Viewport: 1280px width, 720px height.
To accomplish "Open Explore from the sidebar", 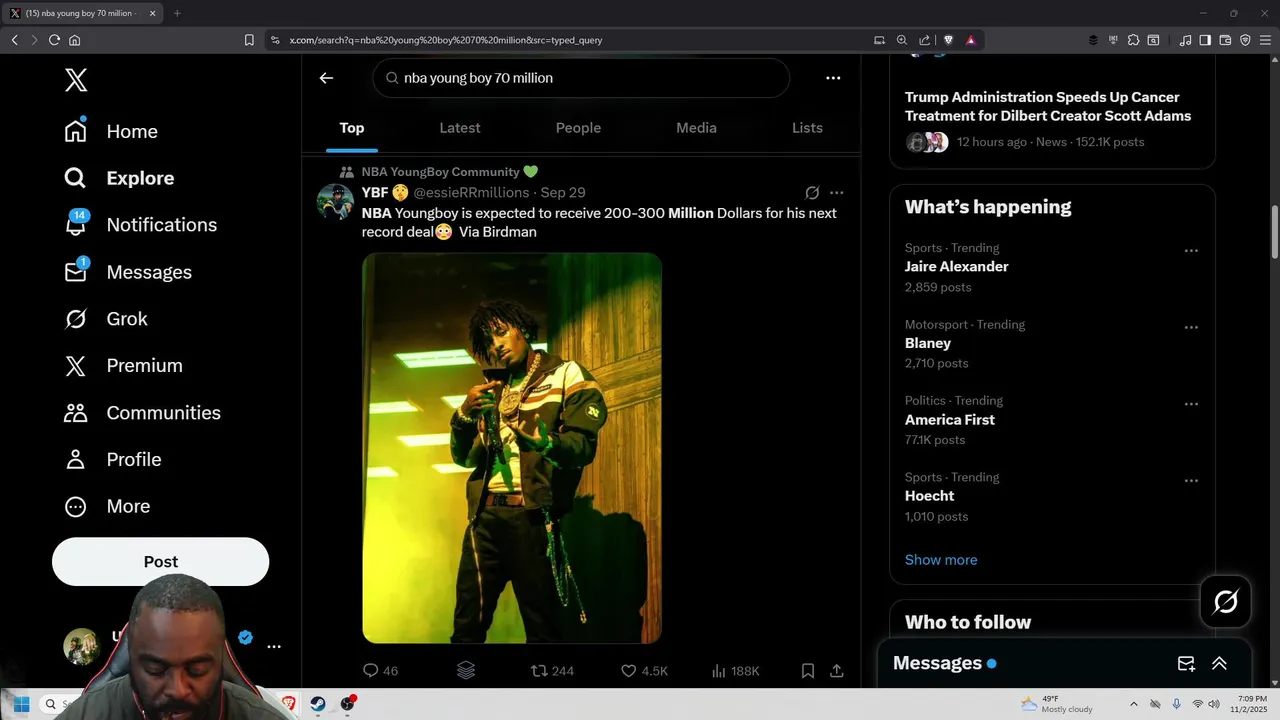I will (x=119, y=178).
